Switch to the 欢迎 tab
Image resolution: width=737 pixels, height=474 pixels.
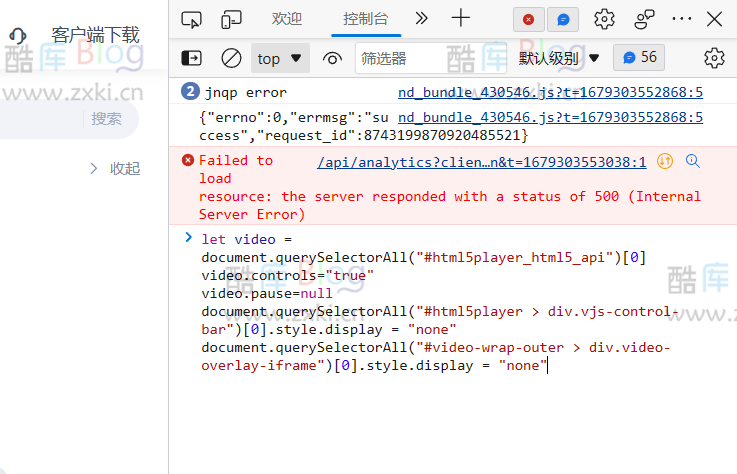[287, 19]
